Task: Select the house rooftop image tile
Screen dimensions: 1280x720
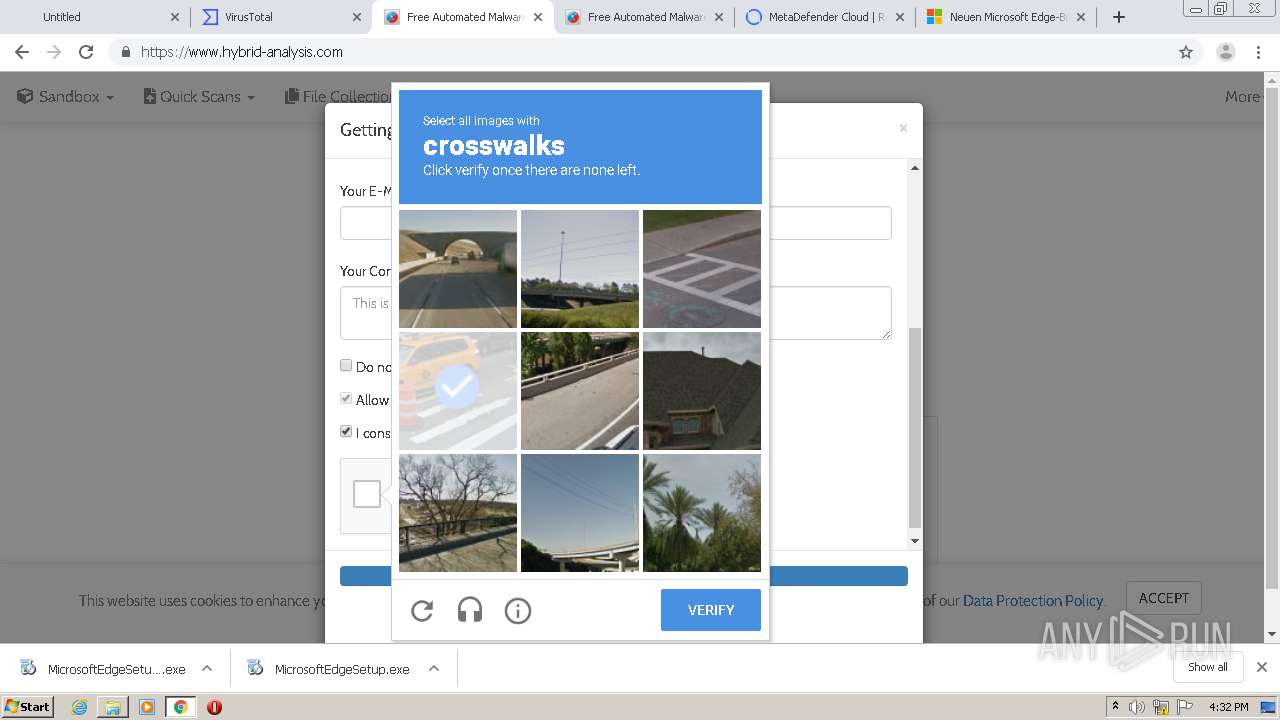Action: point(702,391)
